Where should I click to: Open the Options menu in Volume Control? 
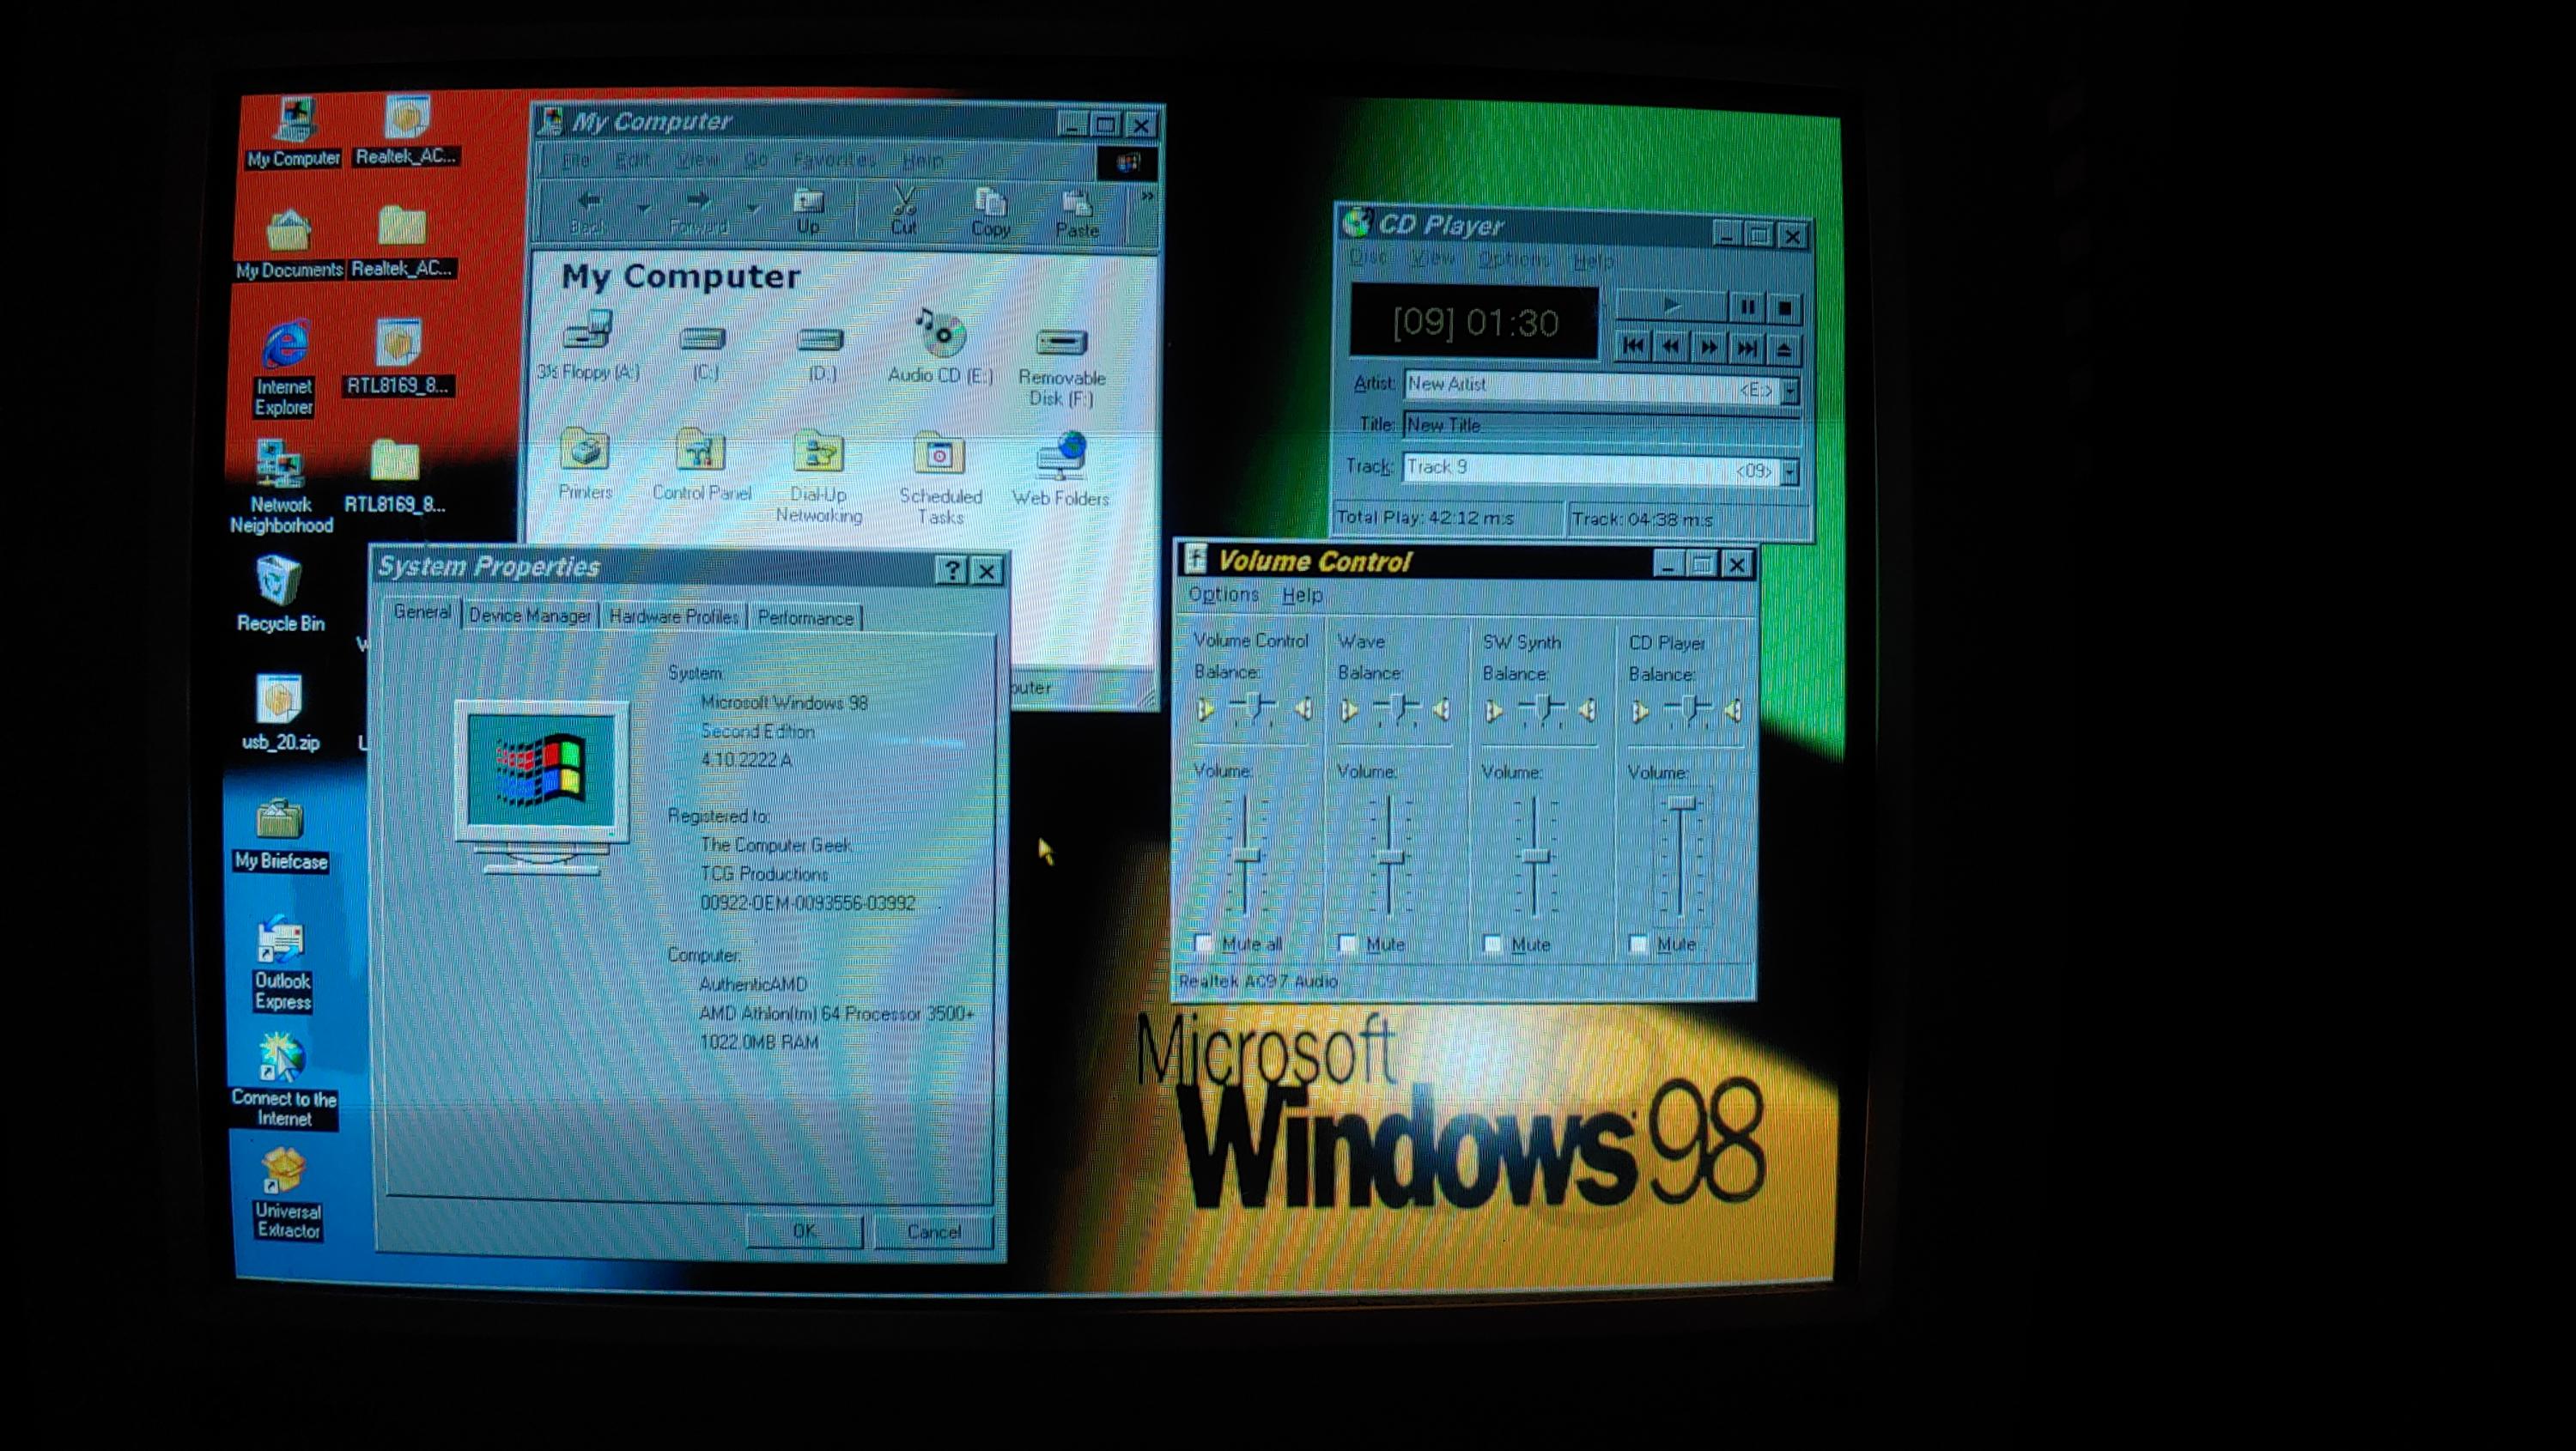click(1223, 595)
